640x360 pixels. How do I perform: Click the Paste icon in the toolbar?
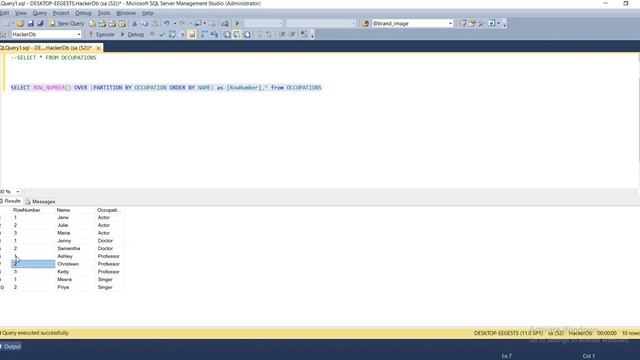click(155, 23)
